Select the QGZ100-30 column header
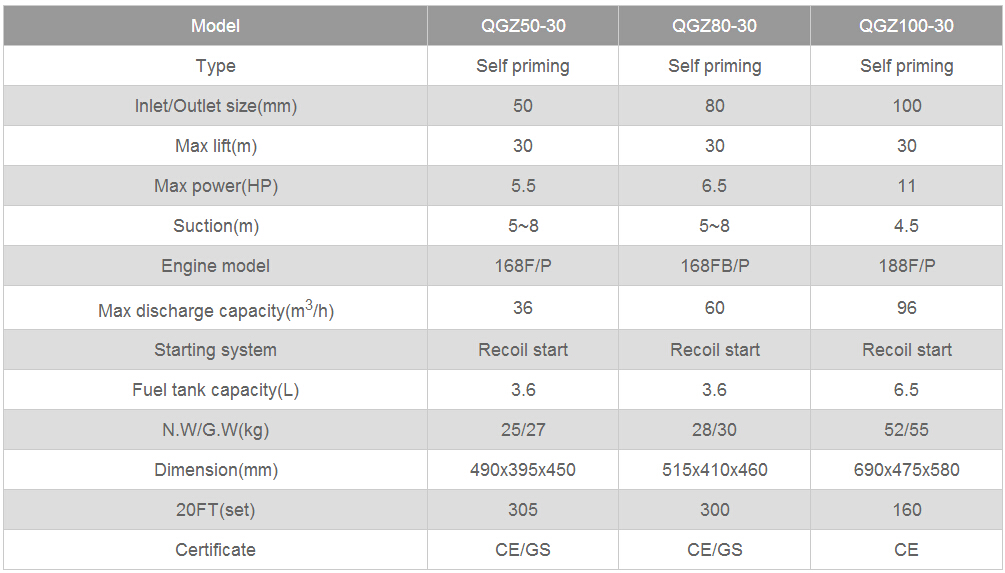This screenshot has height=573, width=1005. click(x=906, y=26)
